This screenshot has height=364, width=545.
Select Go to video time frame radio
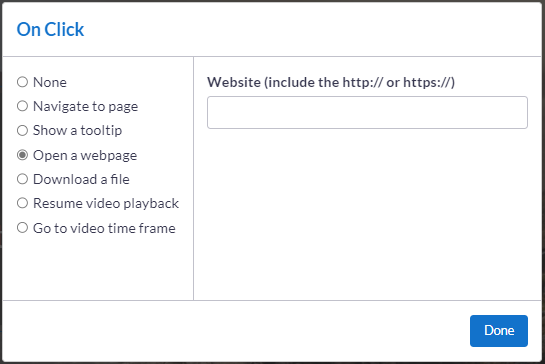click(x=22, y=228)
